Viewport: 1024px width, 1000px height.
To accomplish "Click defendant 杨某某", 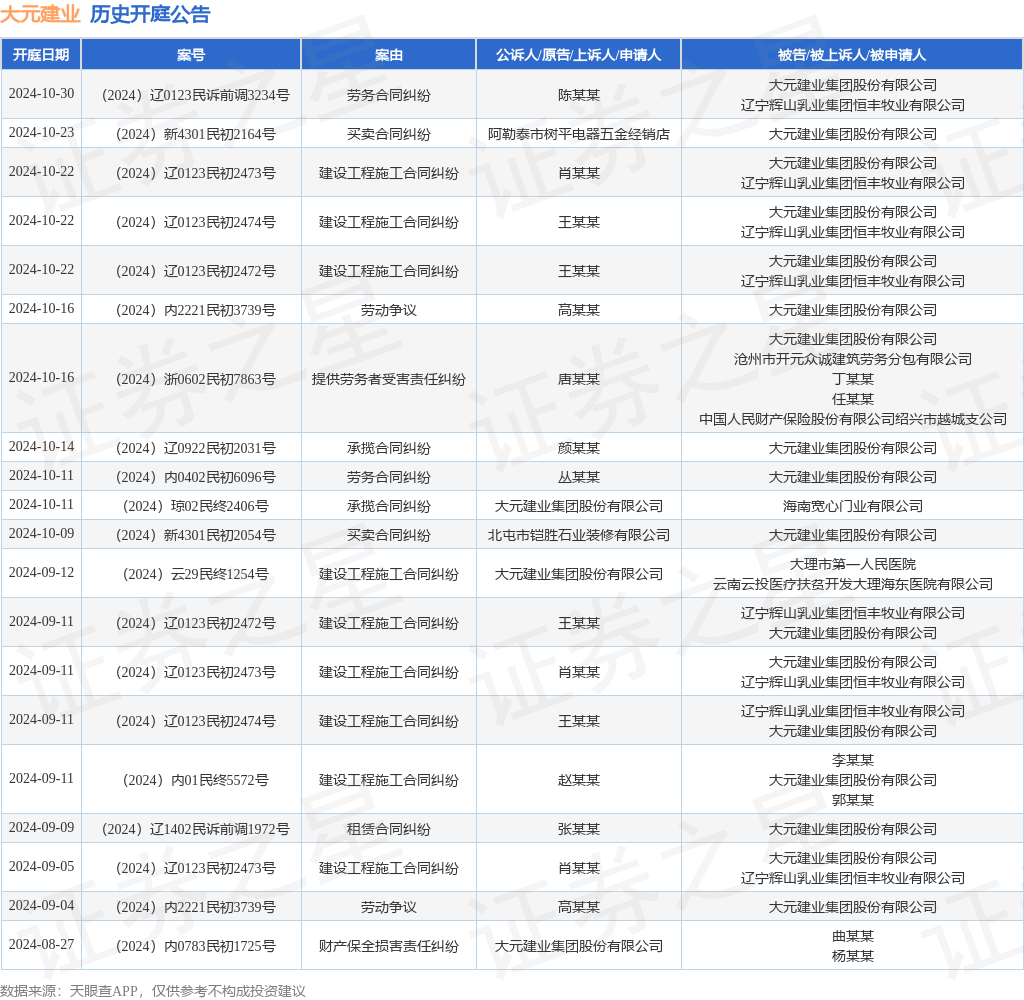I will click(852, 956).
